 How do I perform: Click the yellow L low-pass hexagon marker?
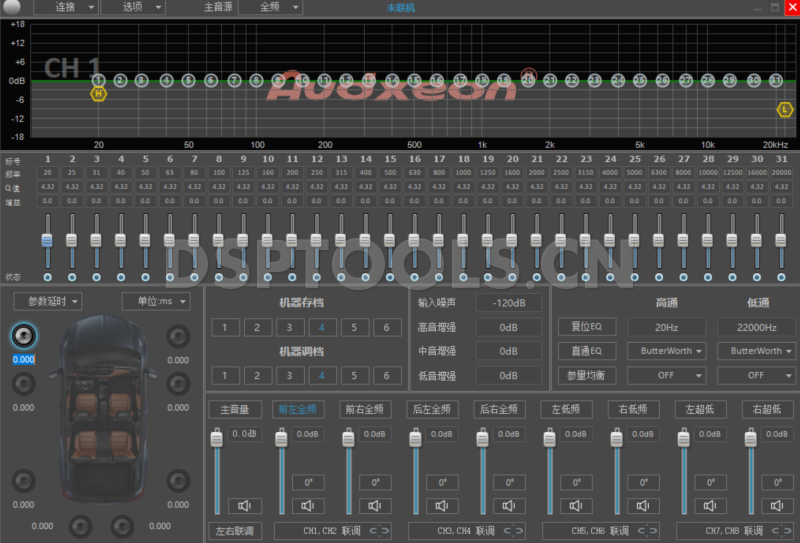point(785,108)
